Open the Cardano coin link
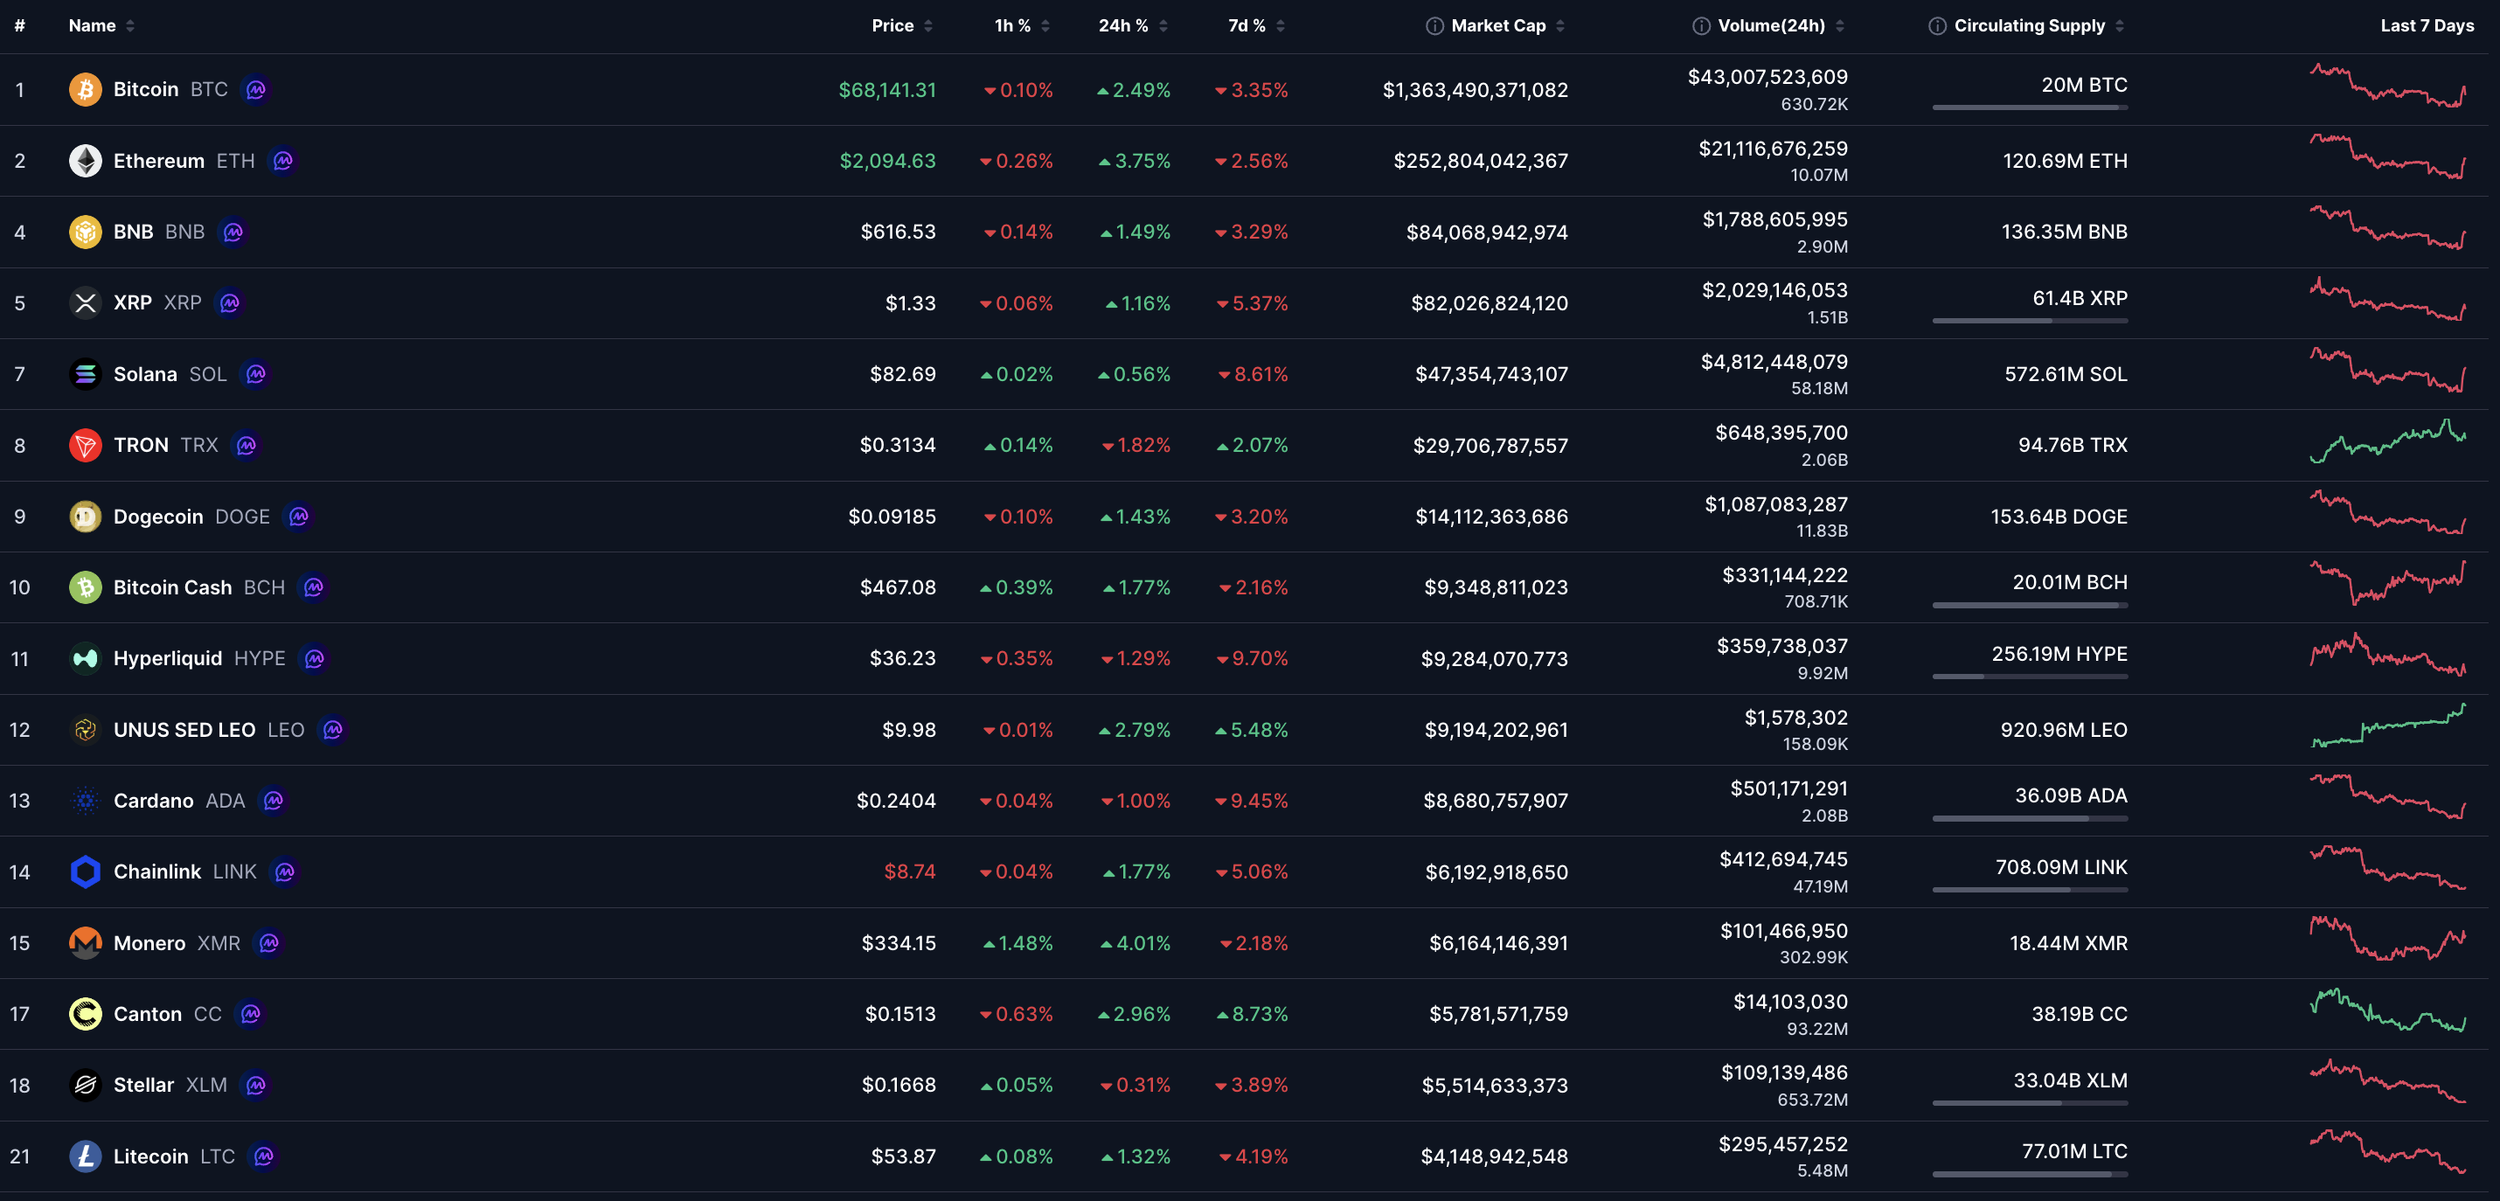 tap(153, 801)
